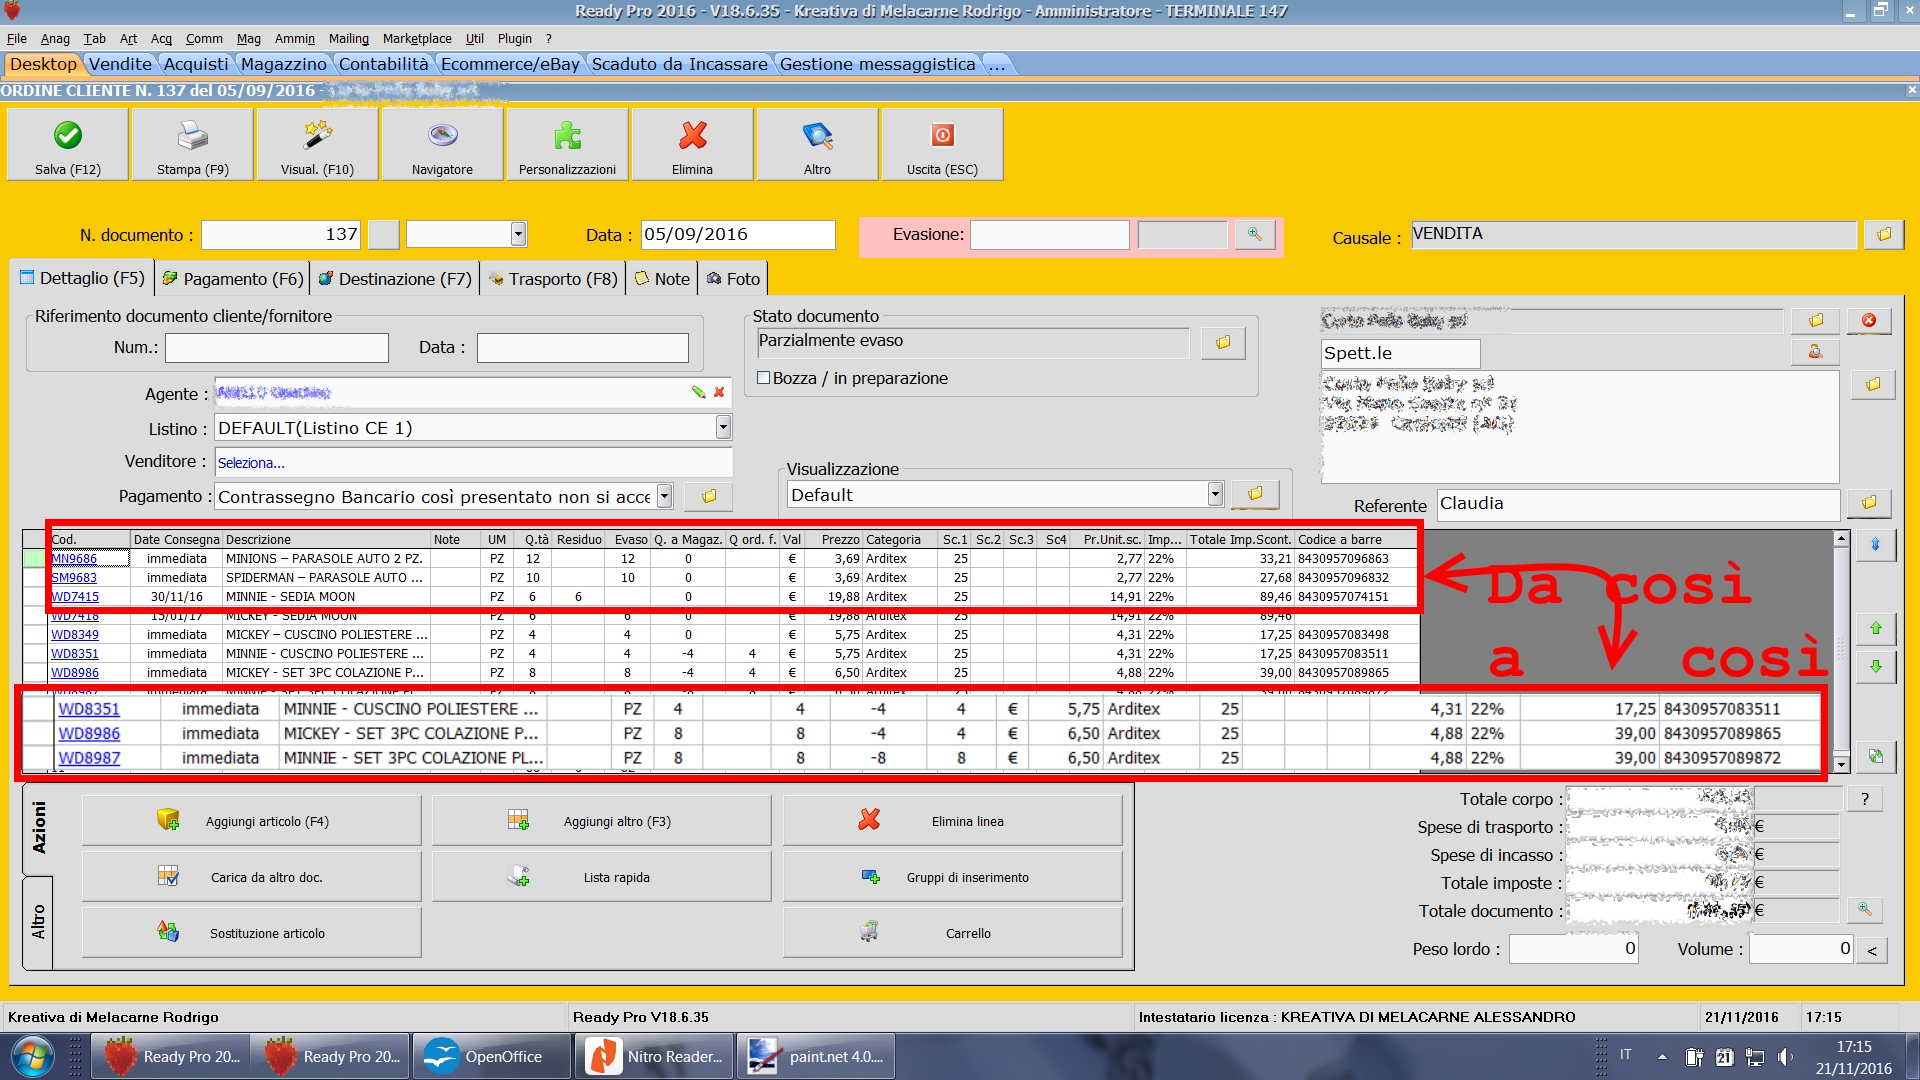Open the Note tab
The image size is (1920, 1080).
[x=662, y=279]
